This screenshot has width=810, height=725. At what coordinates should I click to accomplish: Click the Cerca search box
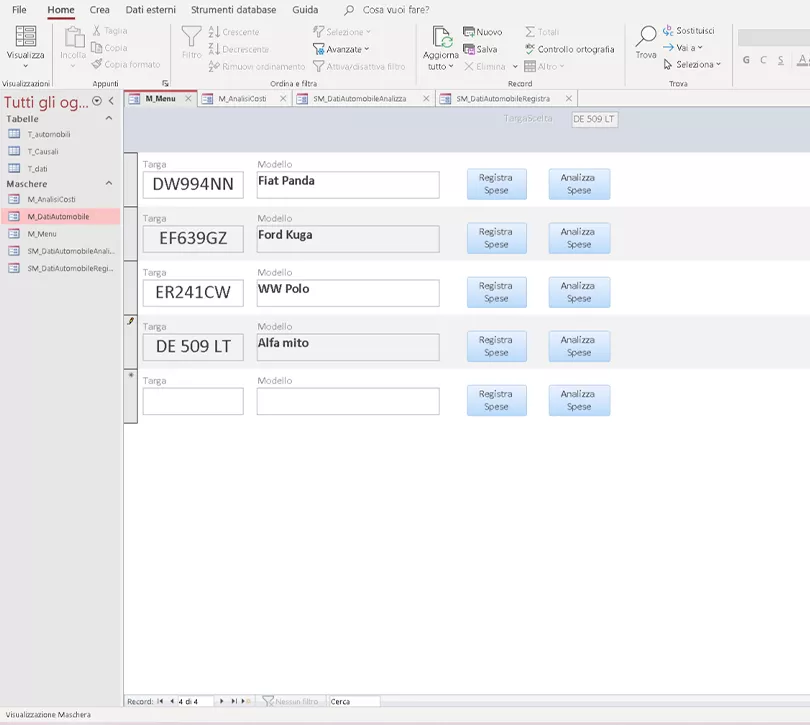pos(354,701)
